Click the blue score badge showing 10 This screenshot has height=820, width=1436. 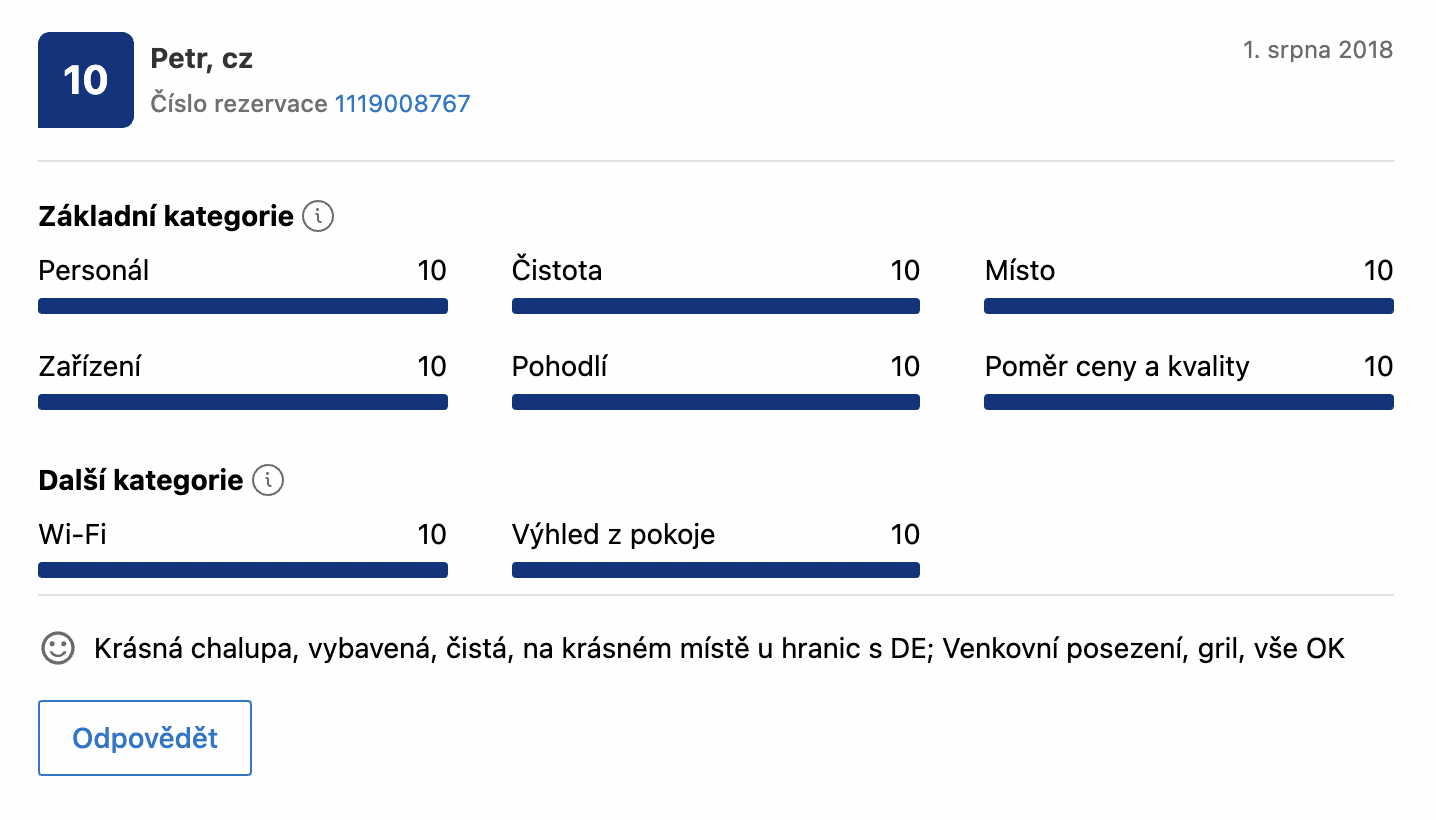86,80
